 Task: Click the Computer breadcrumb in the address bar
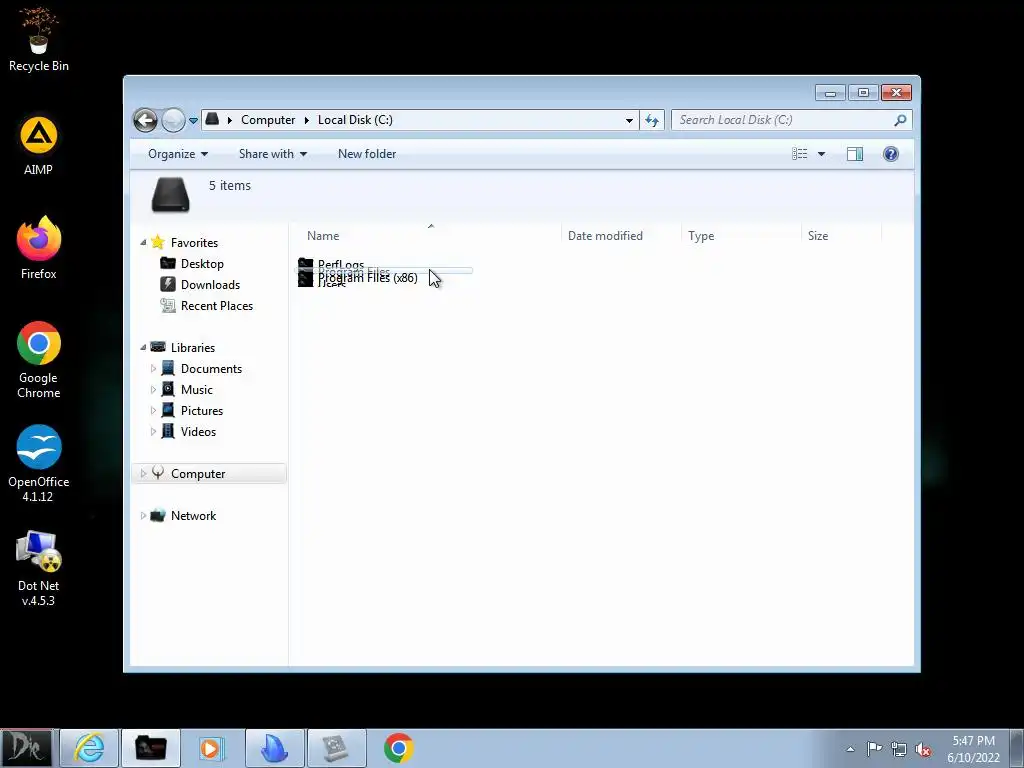pos(268,120)
